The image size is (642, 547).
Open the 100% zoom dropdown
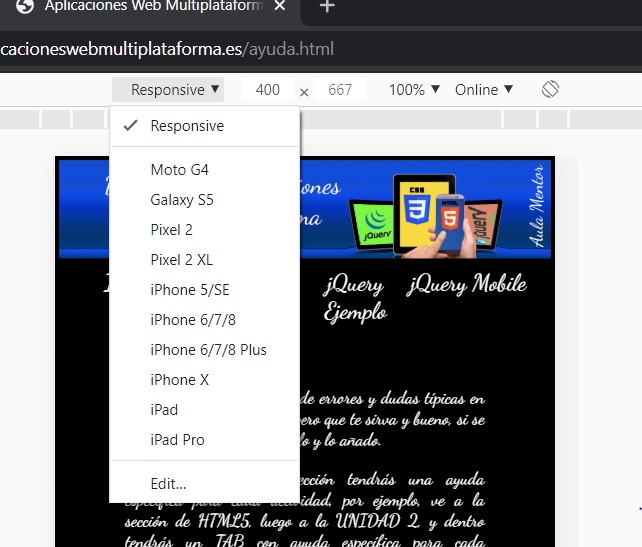click(x=414, y=90)
